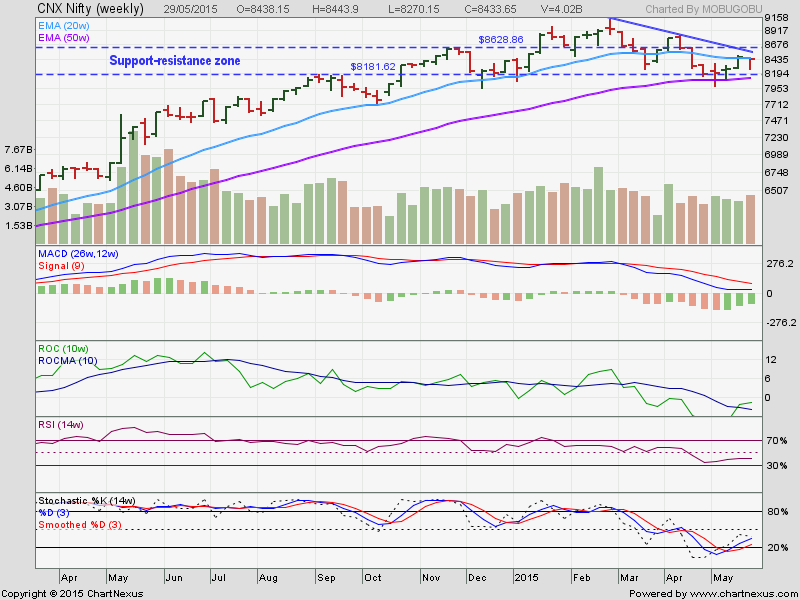This screenshot has height=600, width=800.
Task: Click the ROC (10w) indicator label
Action: click(65, 349)
